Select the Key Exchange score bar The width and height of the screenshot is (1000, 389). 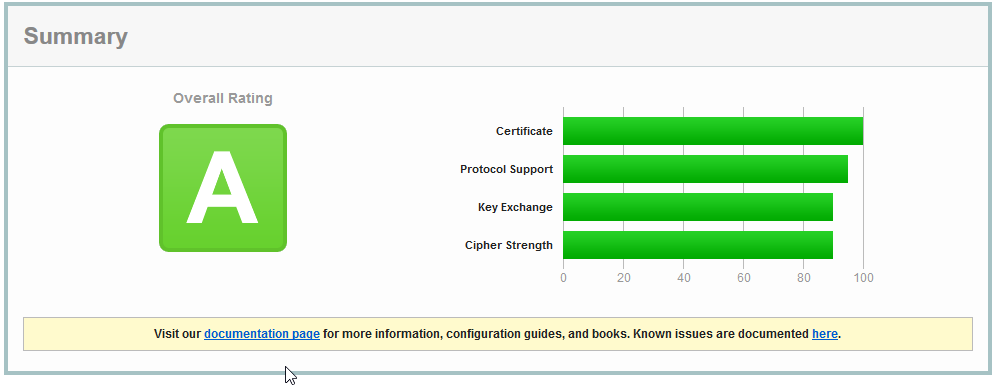pyautogui.click(x=698, y=207)
